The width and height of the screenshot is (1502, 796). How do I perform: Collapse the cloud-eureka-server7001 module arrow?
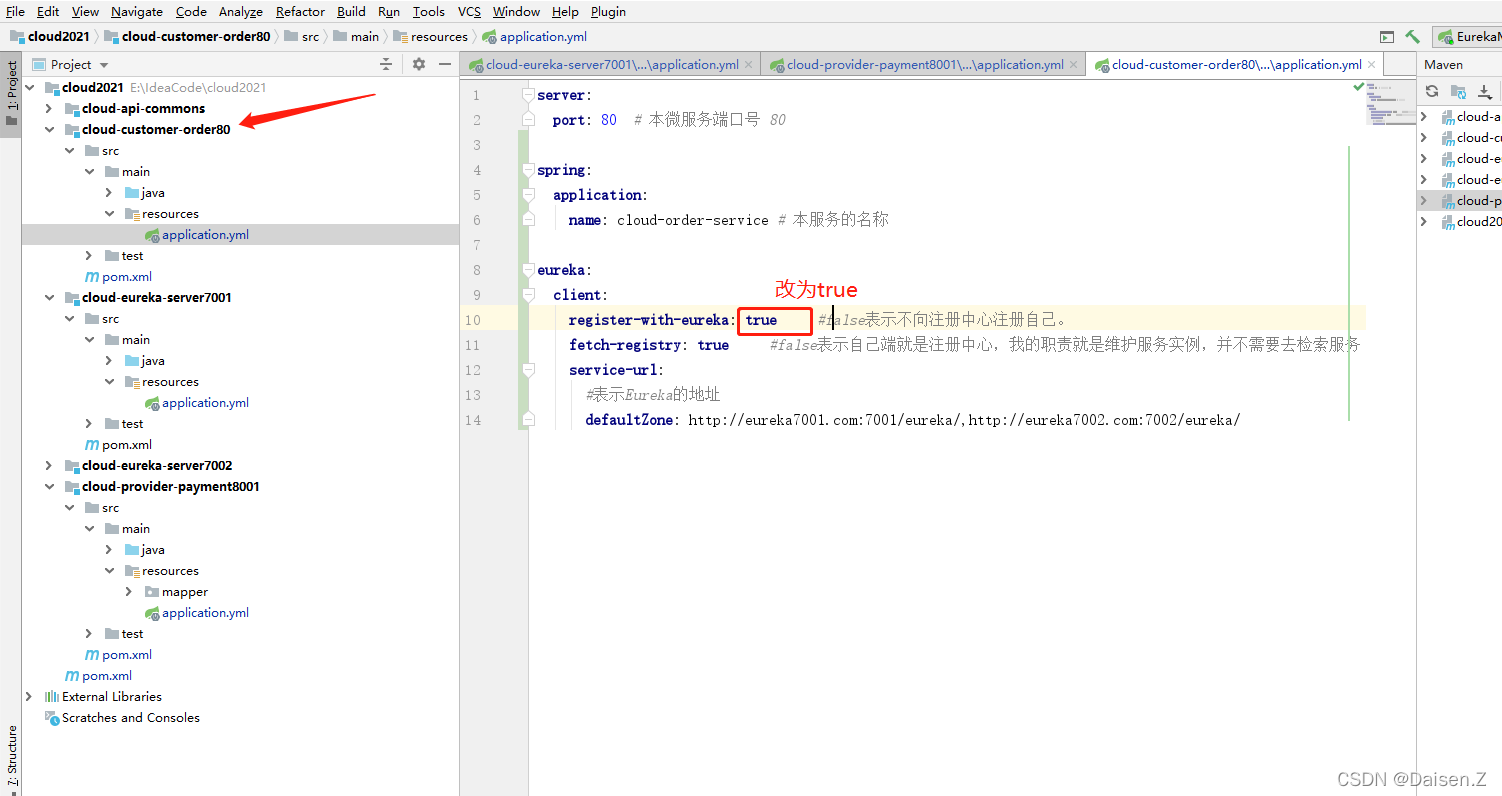pos(50,297)
